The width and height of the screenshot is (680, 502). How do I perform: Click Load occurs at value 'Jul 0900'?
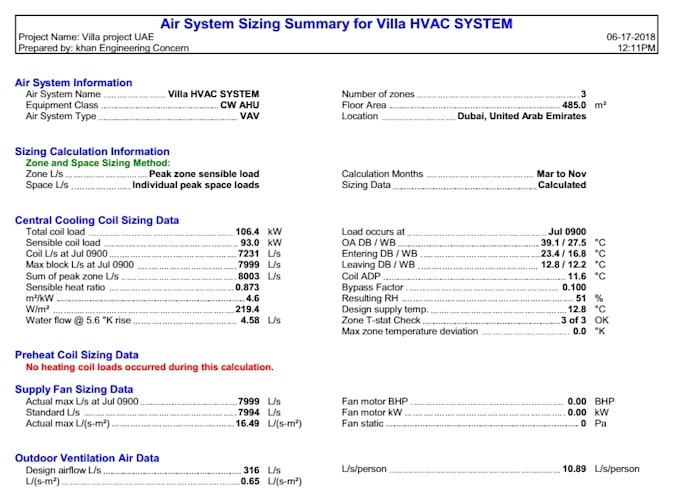click(x=567, y=231)
